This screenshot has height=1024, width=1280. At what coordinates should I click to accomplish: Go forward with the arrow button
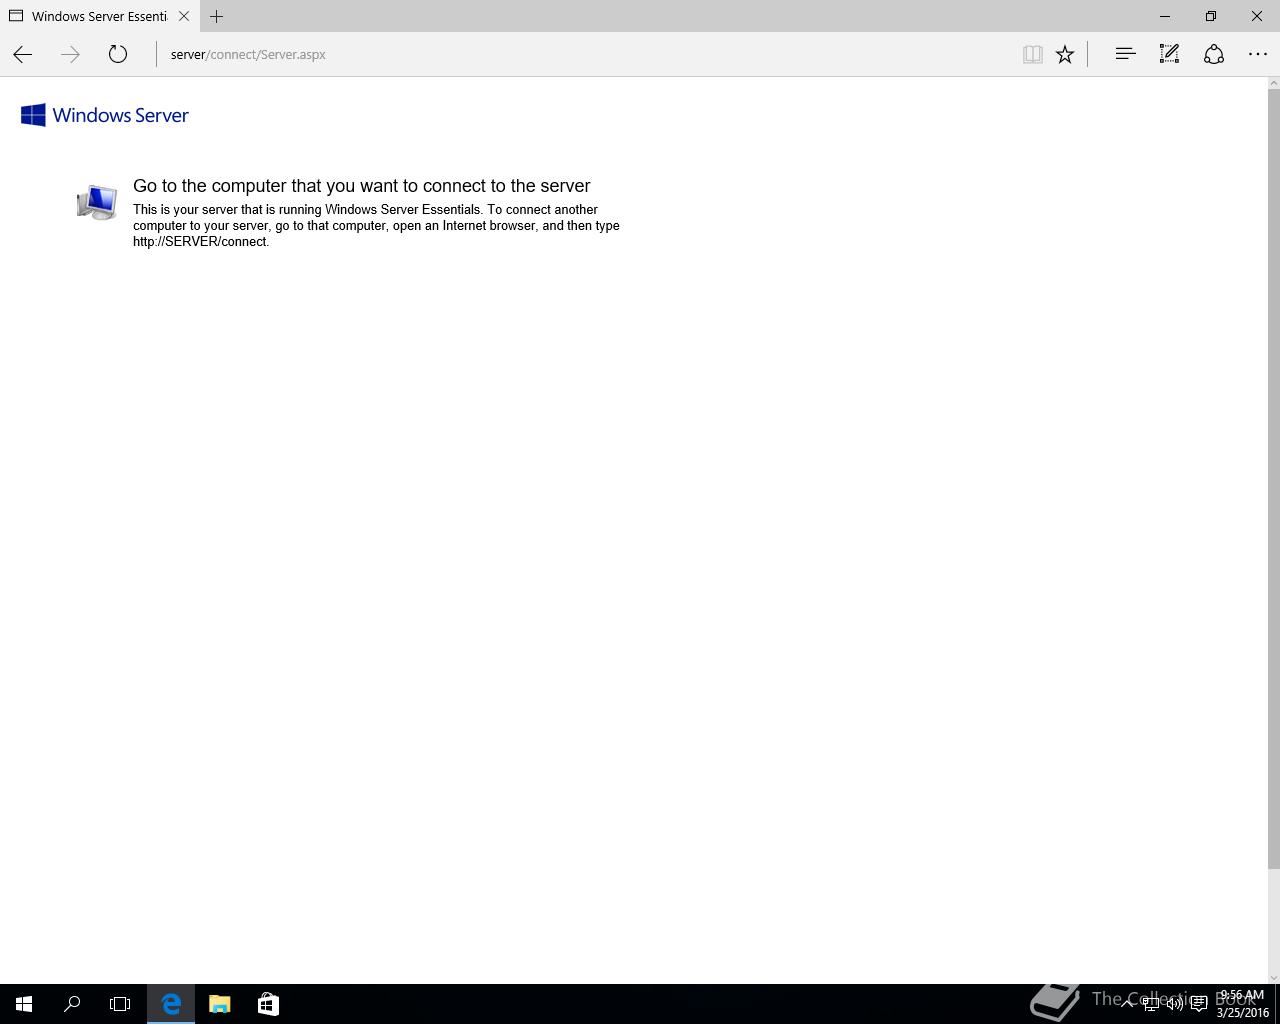click(70, 54)
